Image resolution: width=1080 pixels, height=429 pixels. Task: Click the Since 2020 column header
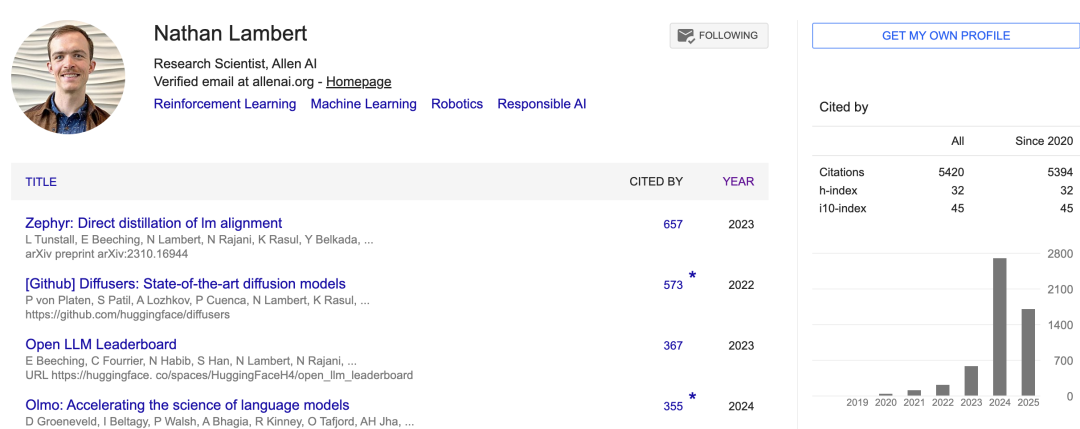[x=1044, y=141]
